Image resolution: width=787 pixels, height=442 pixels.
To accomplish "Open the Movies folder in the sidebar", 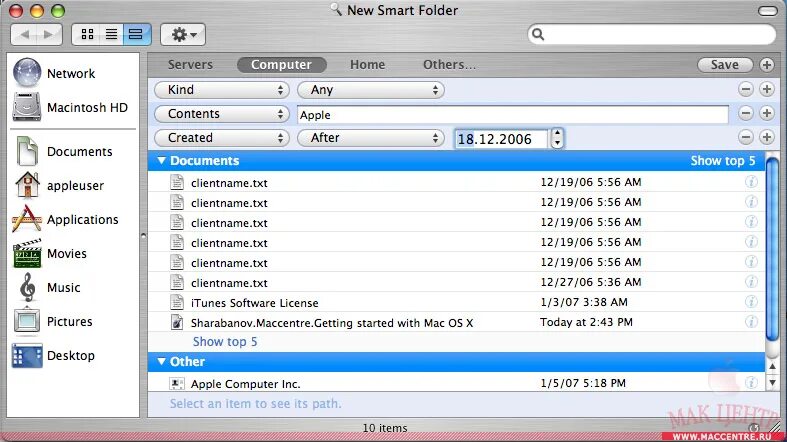I will pos(49,254).
